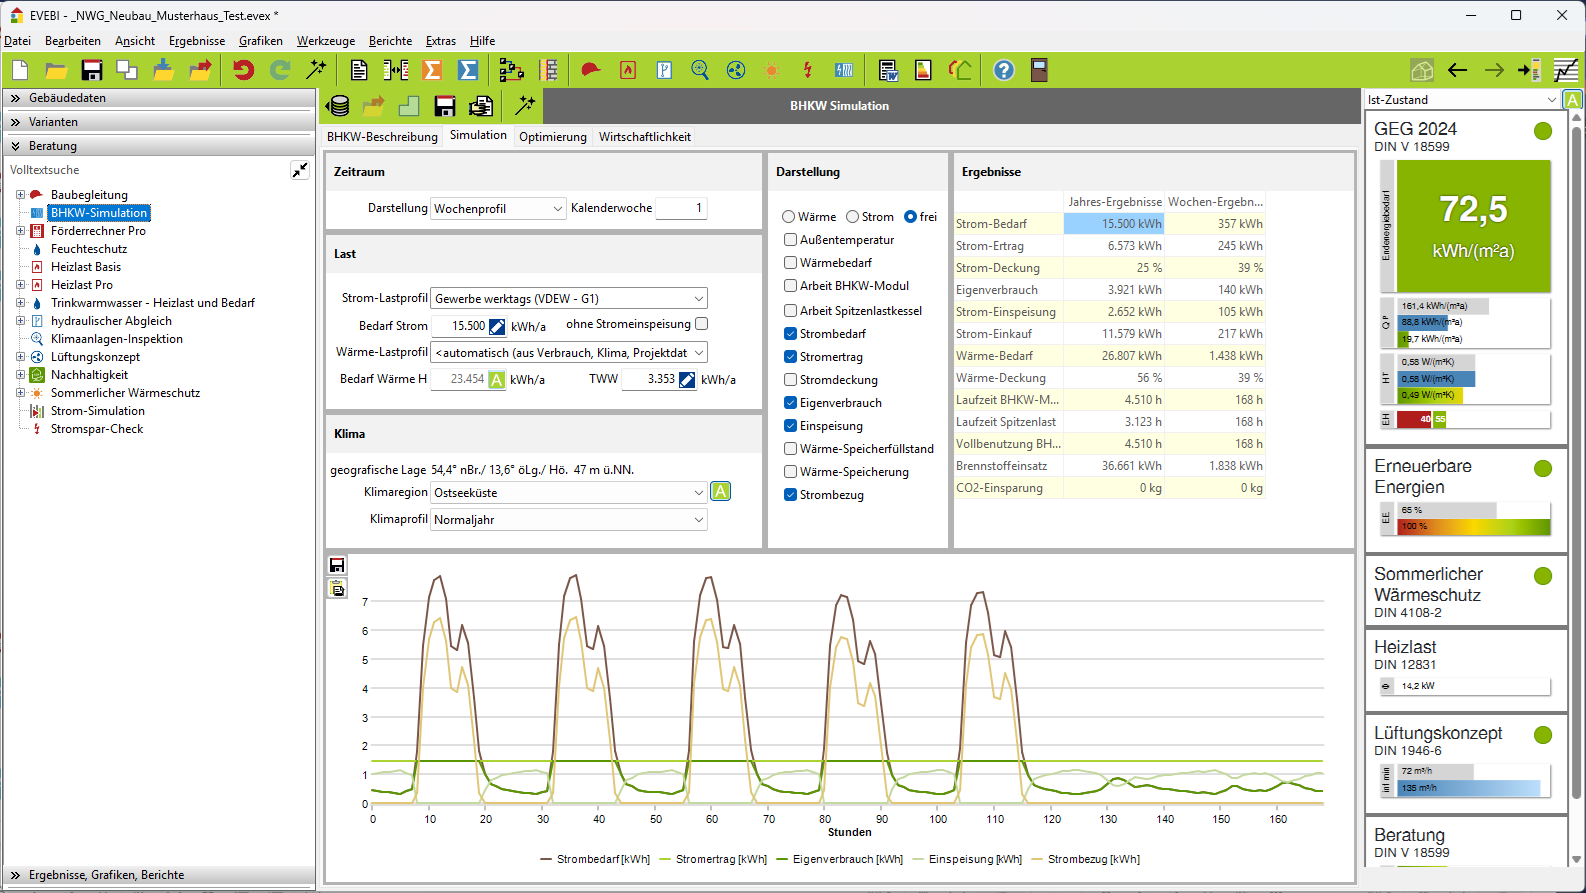Open the Strom-Lastprofil dropdown
1586x893 pixels.
pyautogui.click(x=568, y=298)
